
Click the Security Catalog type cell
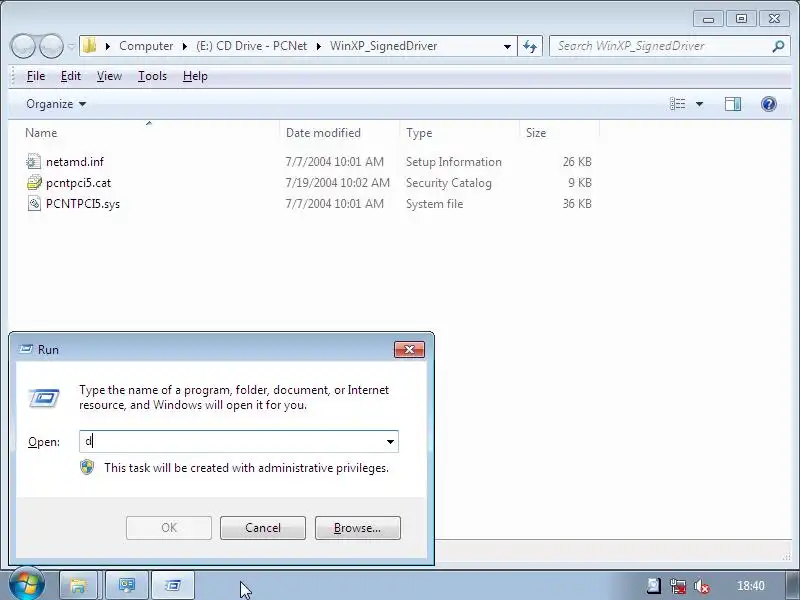pos(448,183)
